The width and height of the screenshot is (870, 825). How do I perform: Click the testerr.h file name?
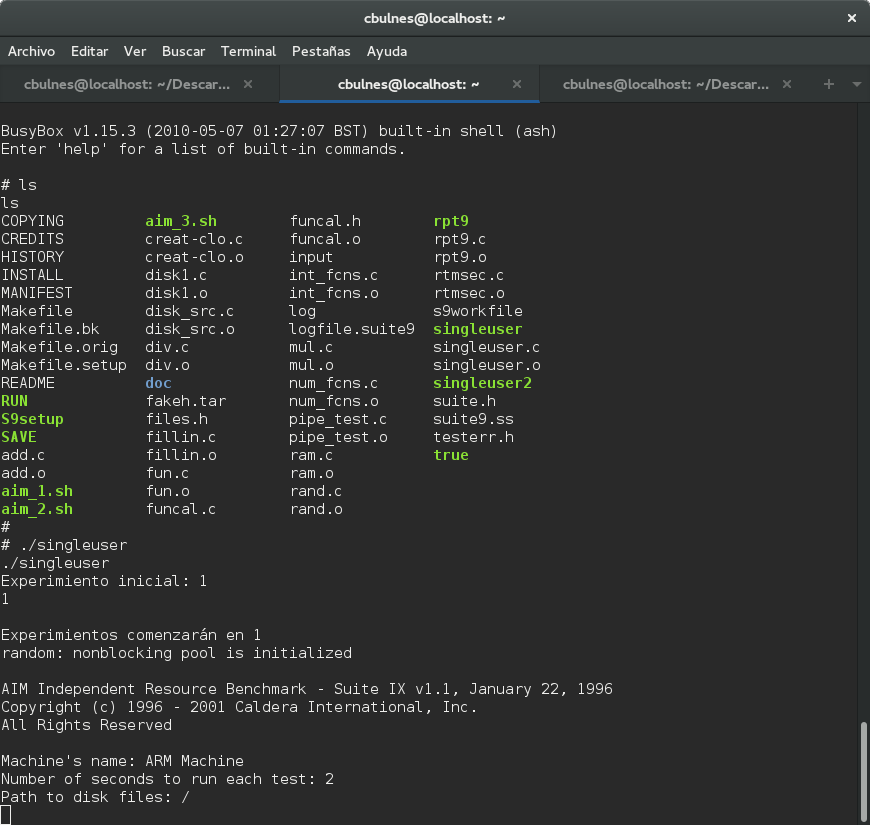point(473,437)
